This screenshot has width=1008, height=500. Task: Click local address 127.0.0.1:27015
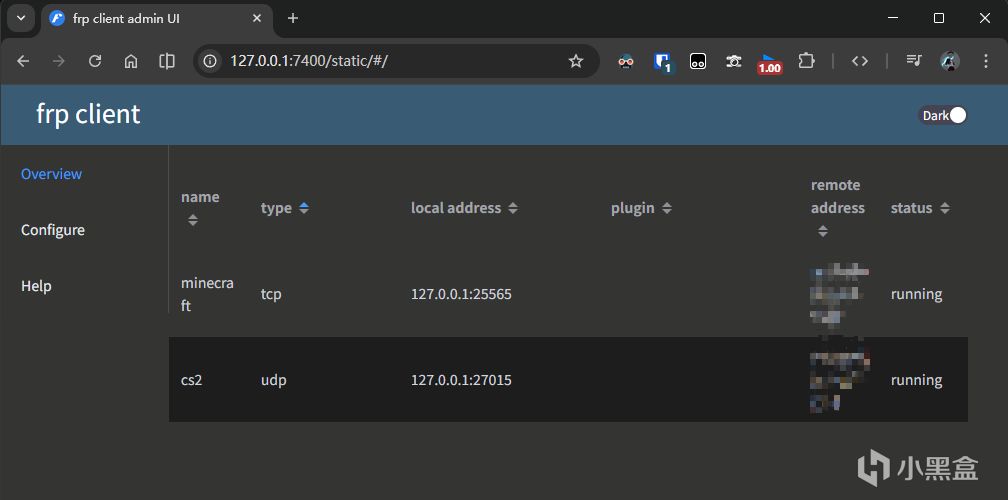pos(462,380)
